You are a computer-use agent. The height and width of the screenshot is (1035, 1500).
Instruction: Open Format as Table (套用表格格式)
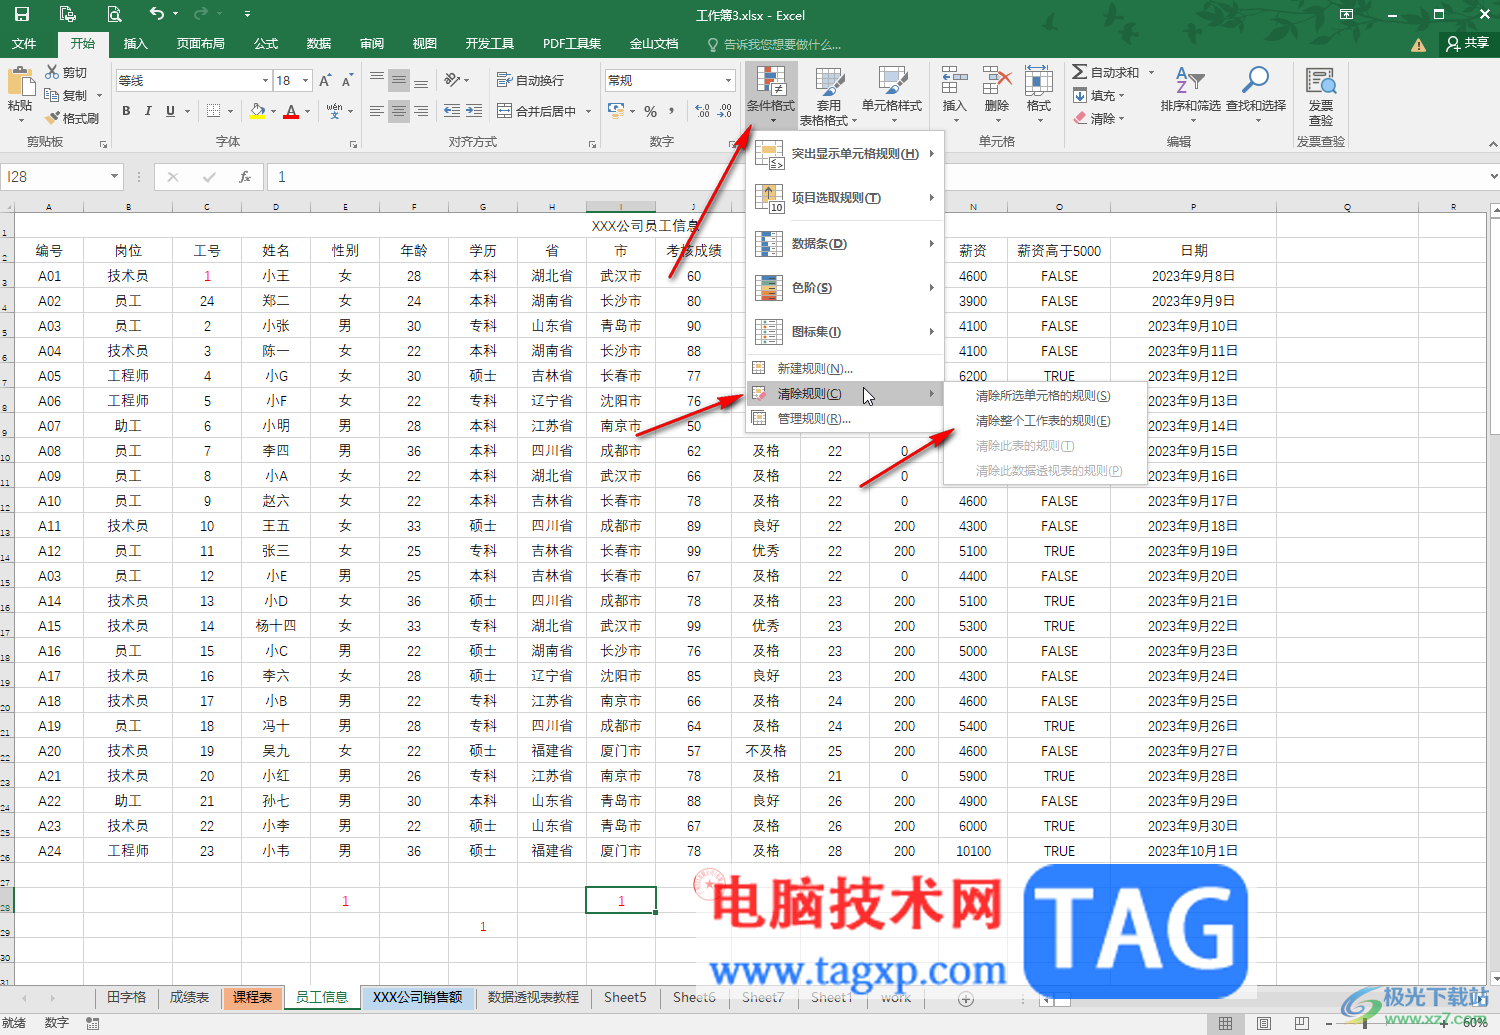[x=829, y=97]
